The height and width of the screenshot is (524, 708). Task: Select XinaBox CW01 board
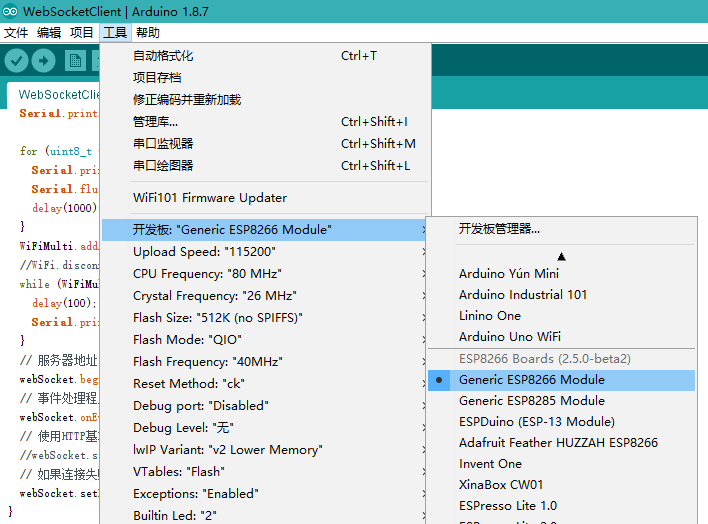[561, 485]
